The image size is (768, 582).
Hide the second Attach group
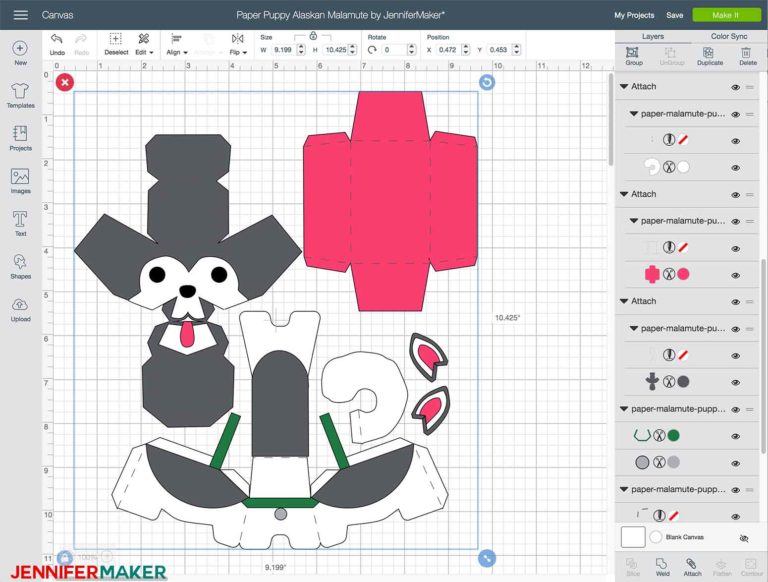tap(735, 195)
